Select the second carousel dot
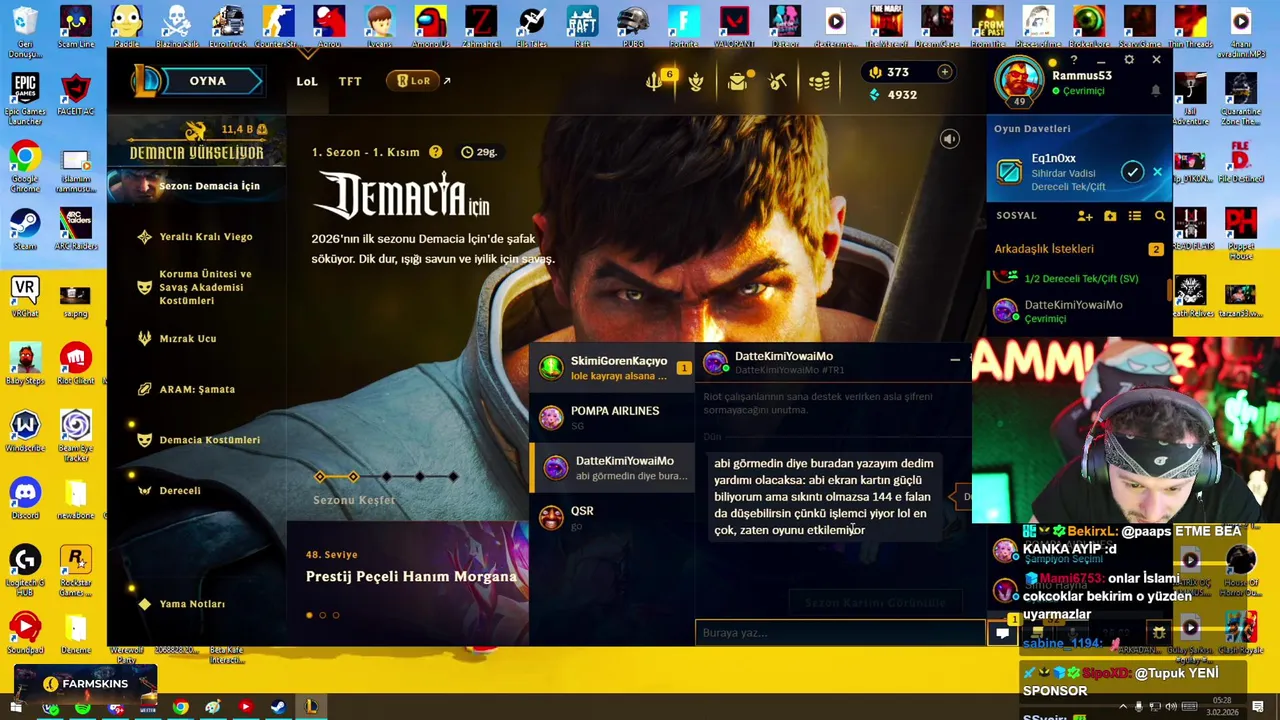Image resolution: width=1280 pixels, height=720 pixels. click(x=322, y=615)
